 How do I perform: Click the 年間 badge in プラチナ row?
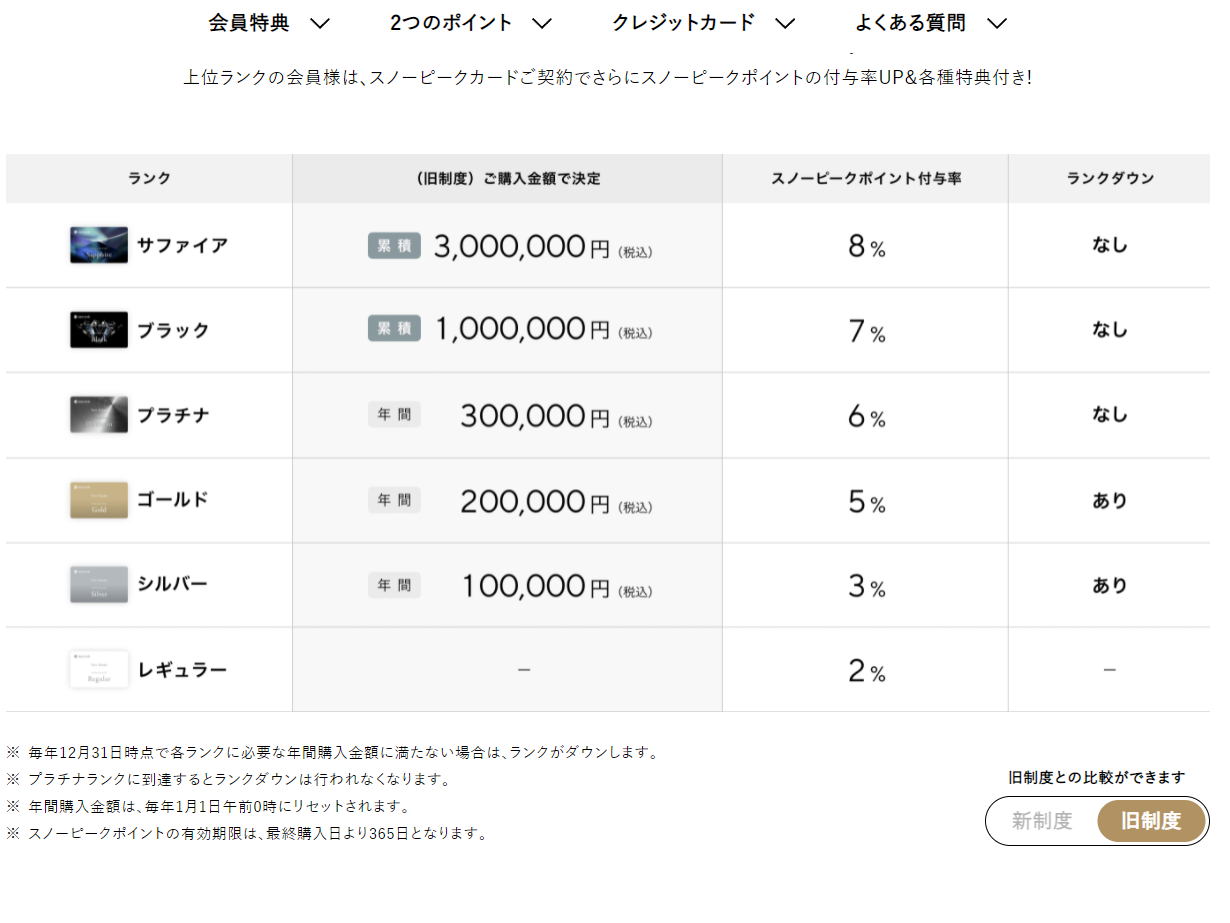pos(395,414)
